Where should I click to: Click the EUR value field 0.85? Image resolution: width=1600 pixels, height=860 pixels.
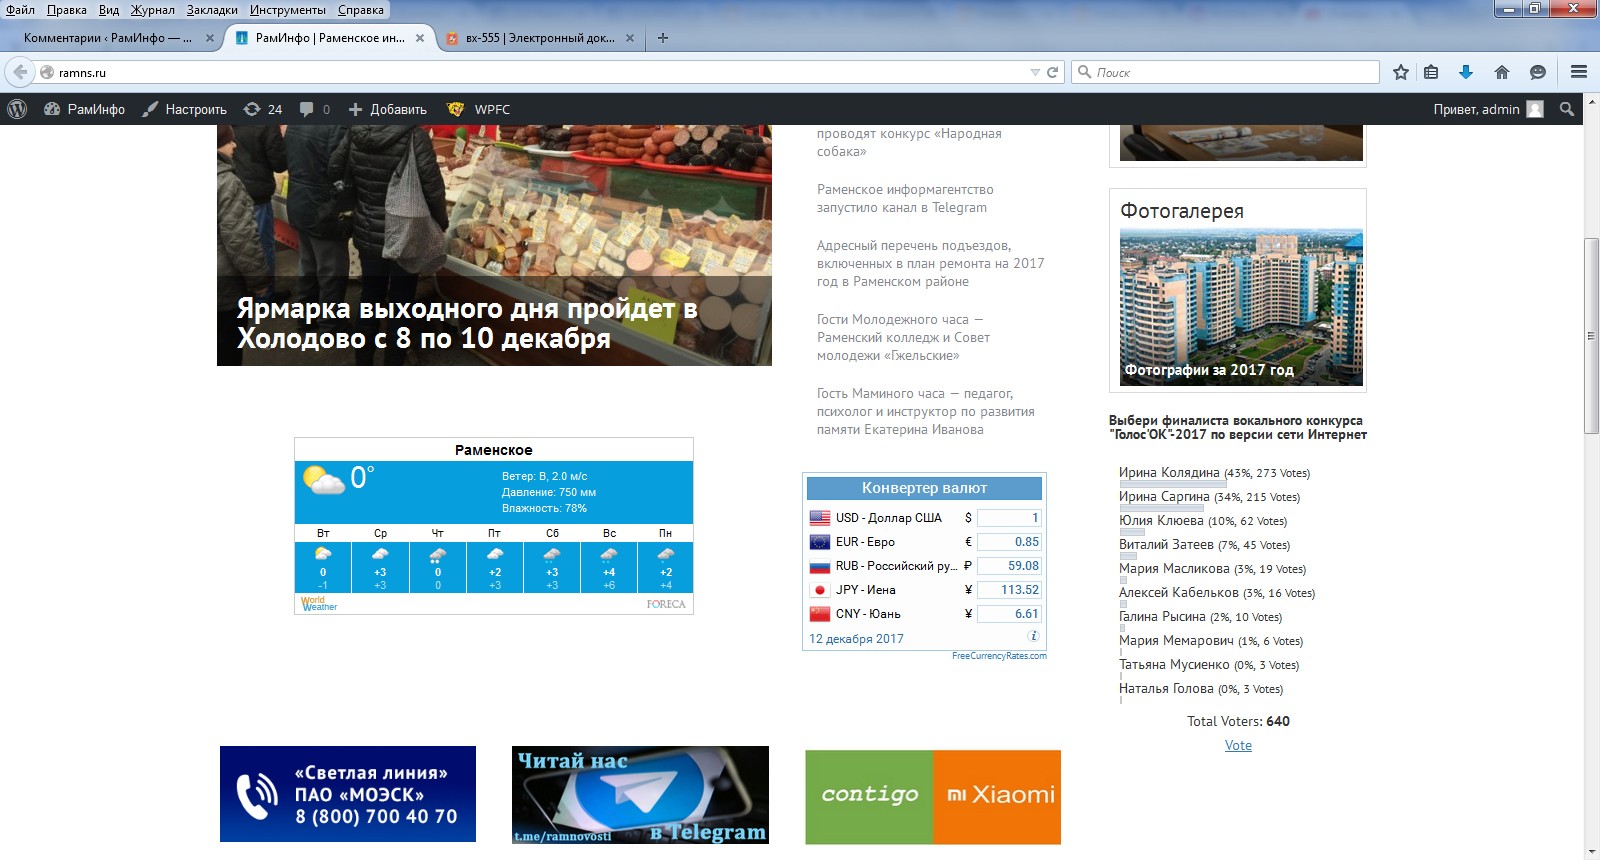click(1009, 542)
